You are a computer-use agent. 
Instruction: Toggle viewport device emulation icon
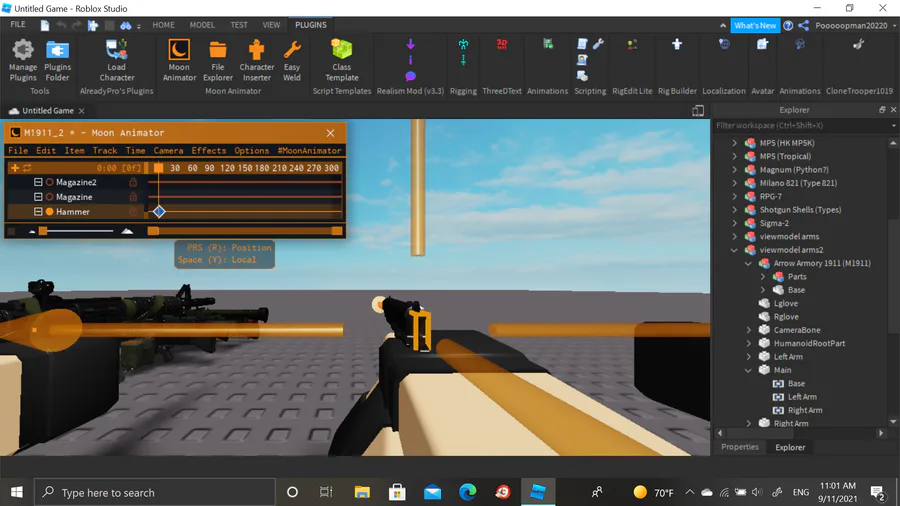tap(698, 111)
